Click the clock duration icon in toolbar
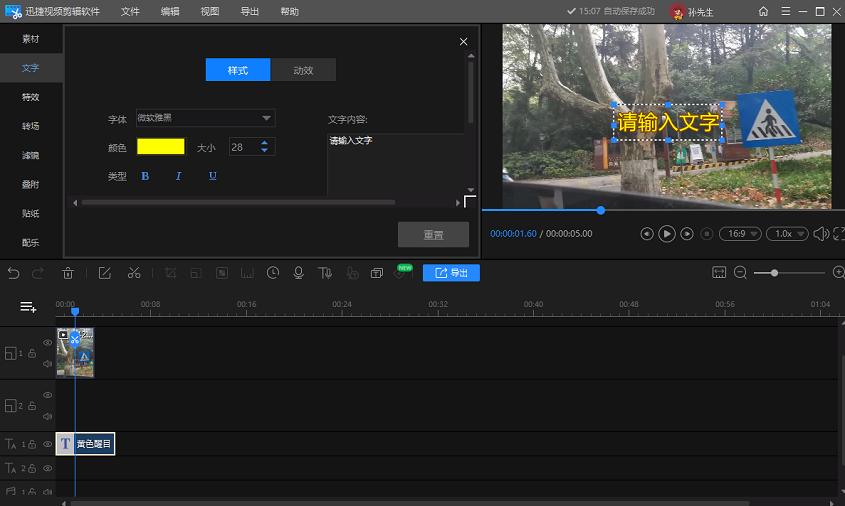The width and height of the screenshot is (845, 506). 273,273
